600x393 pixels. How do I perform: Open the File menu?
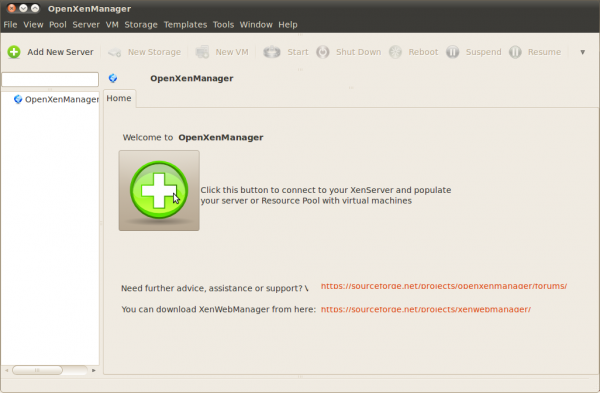click(10, 25)
